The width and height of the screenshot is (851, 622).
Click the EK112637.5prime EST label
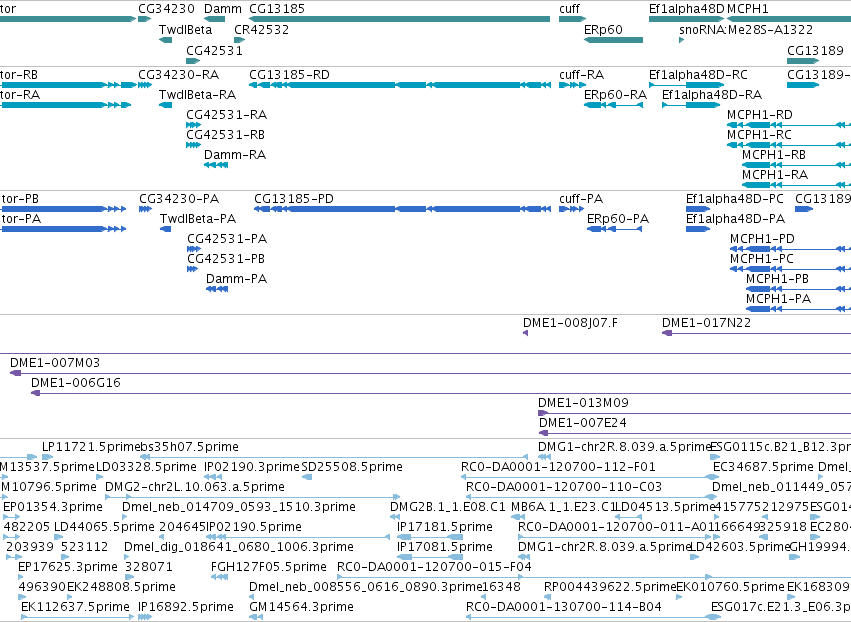pos(75,606)
